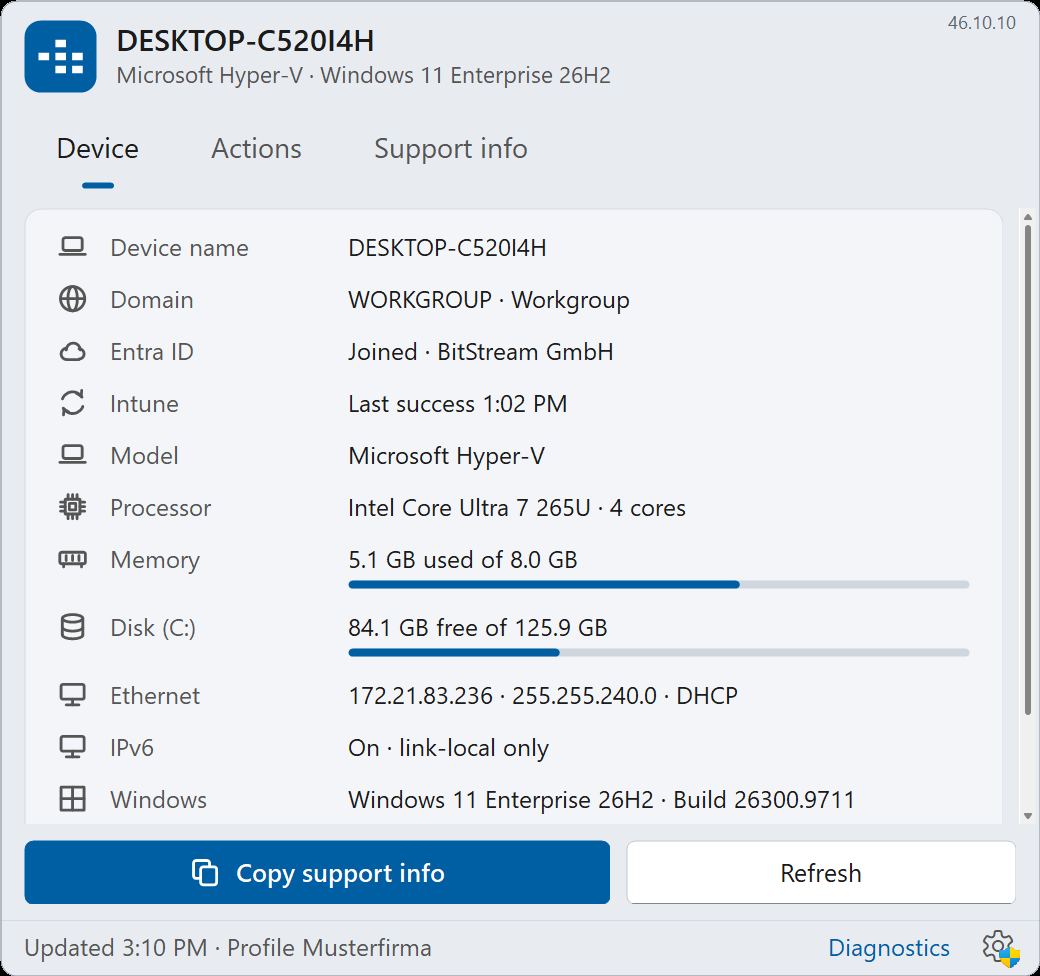Screen dimensions: 1040x976
Task: Click the Refresh button
Action: click(x=821, y=873)
